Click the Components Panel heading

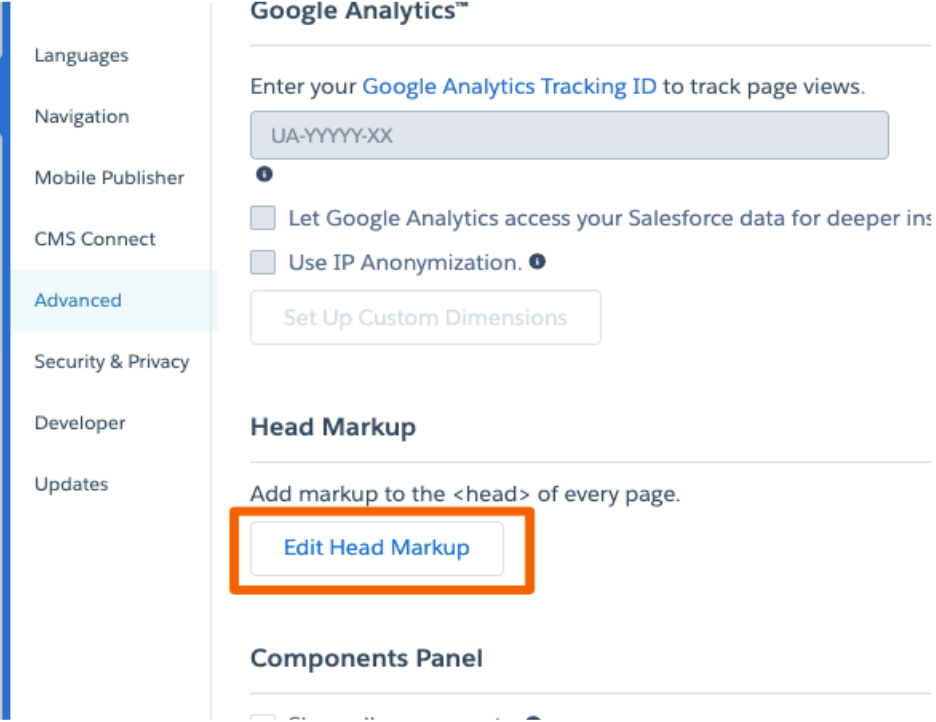point(367,658)
